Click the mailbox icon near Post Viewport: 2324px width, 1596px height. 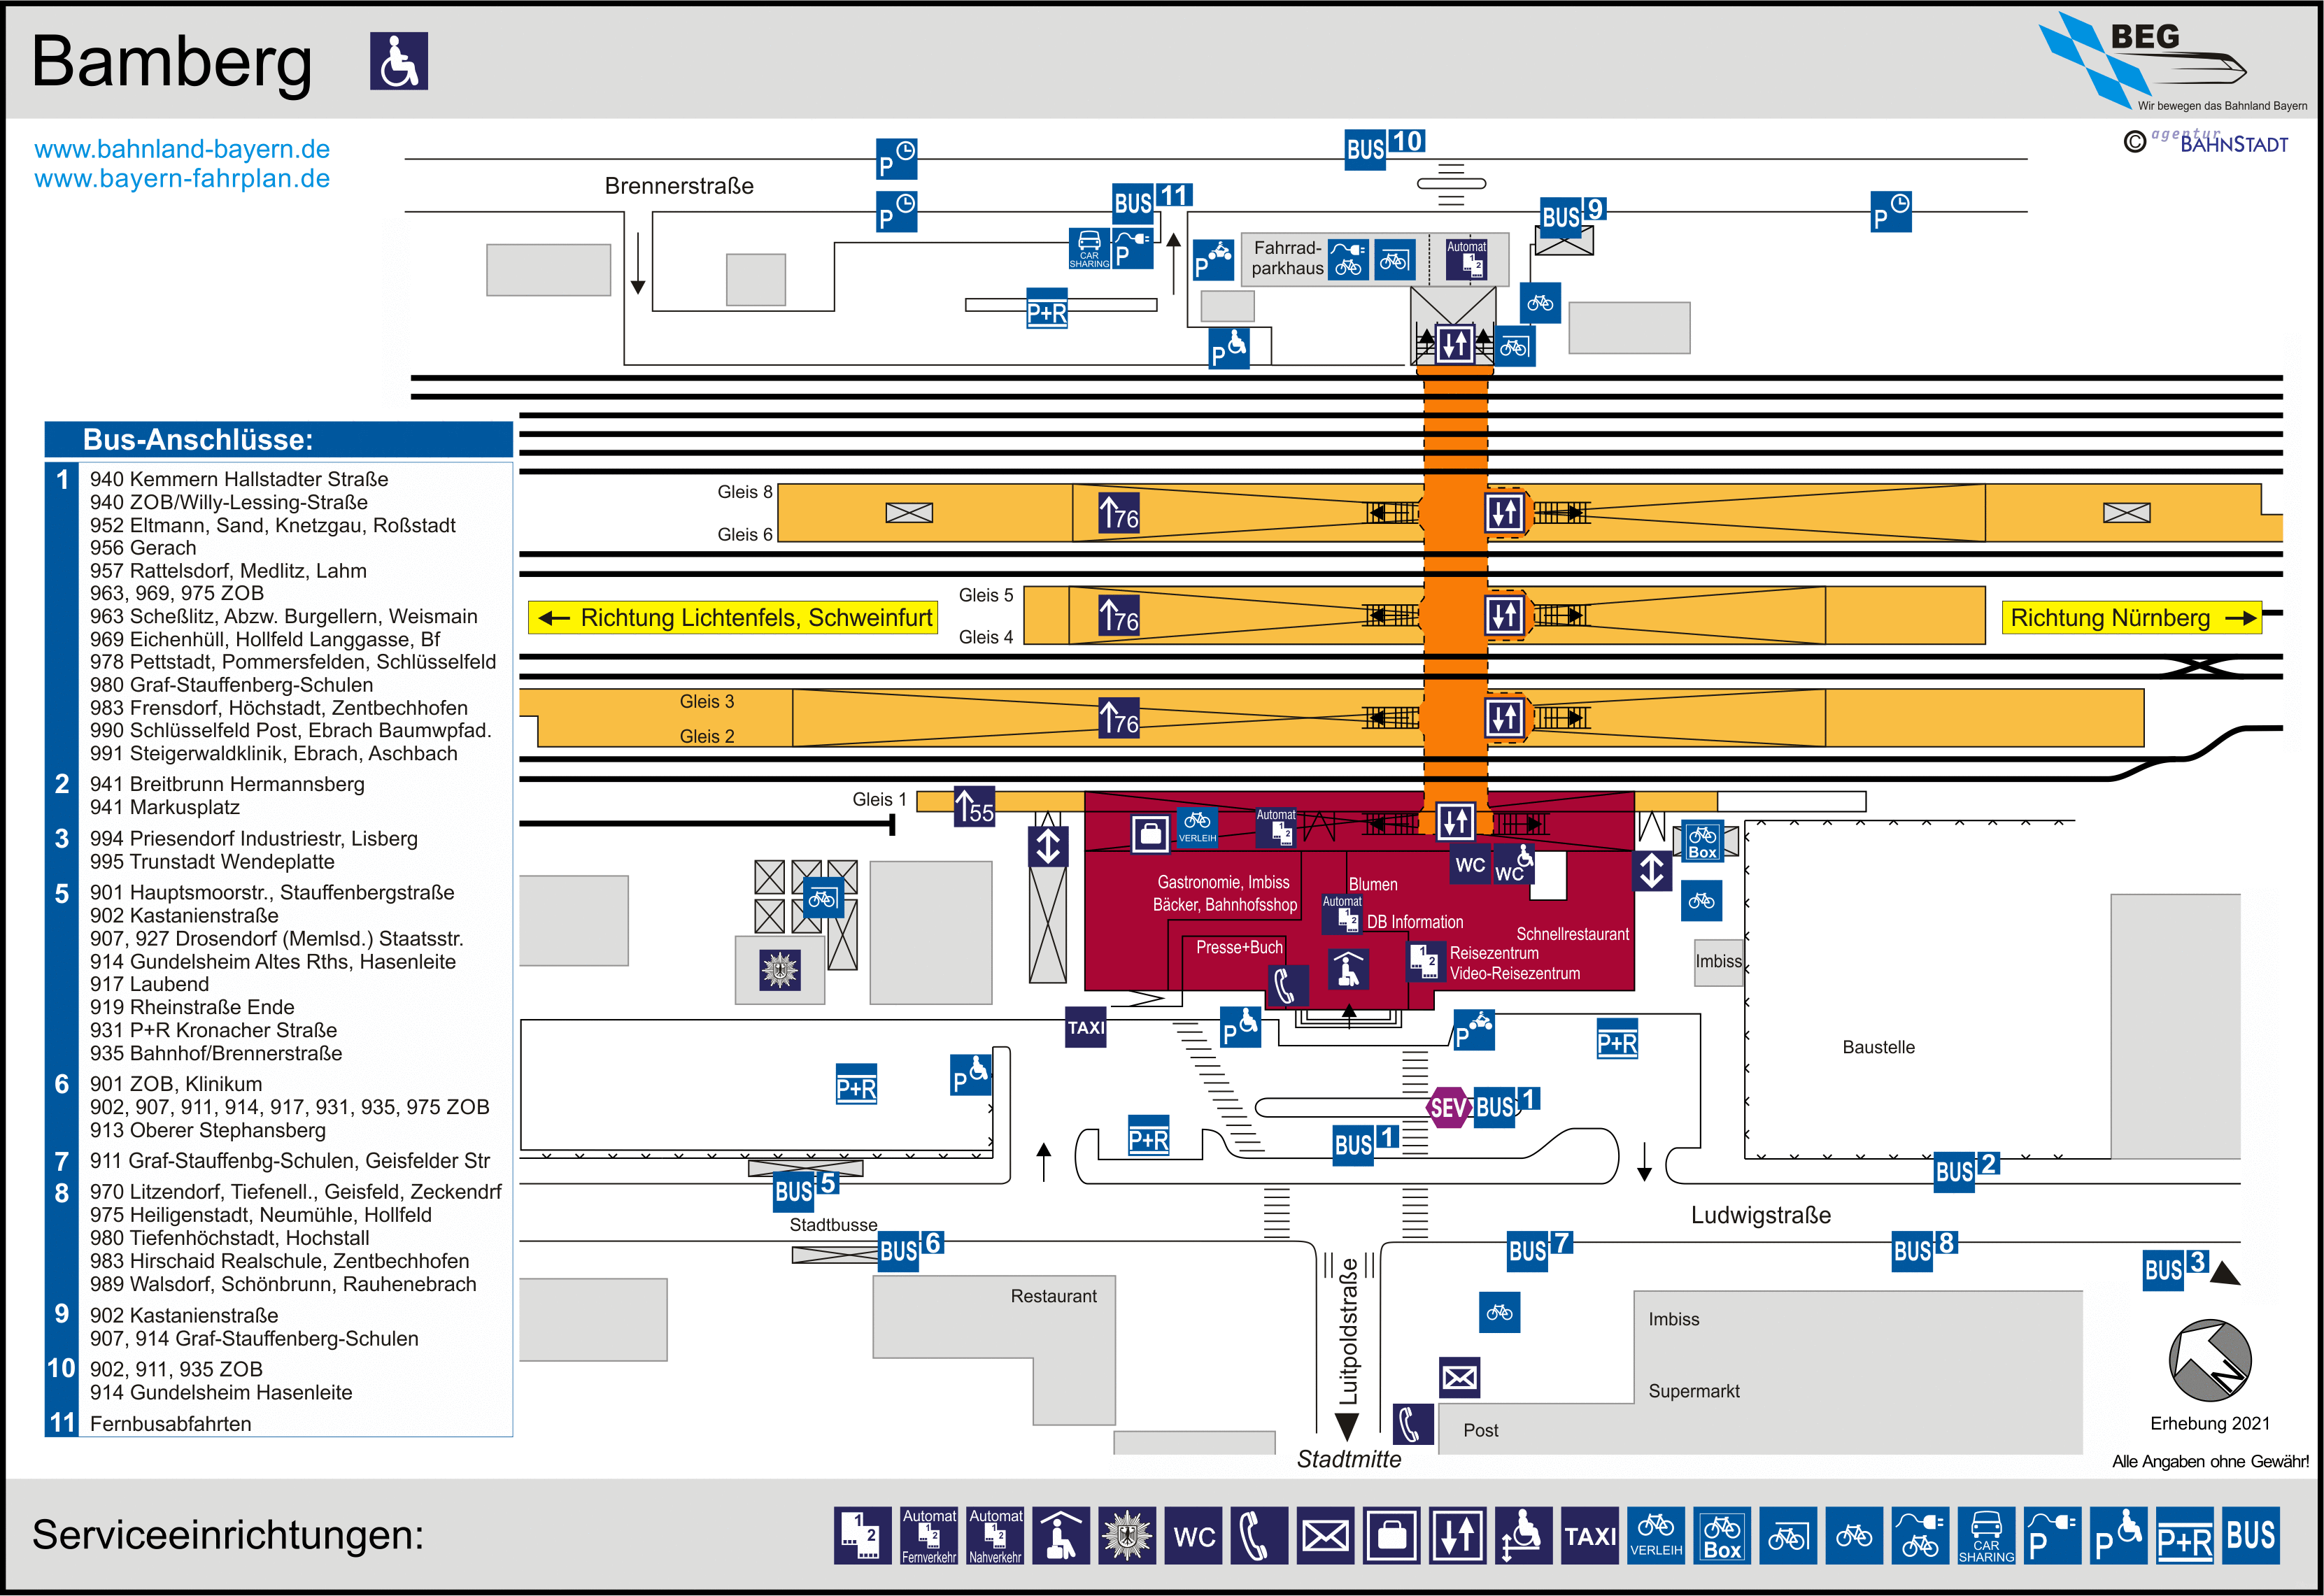pos(1459,1378)
